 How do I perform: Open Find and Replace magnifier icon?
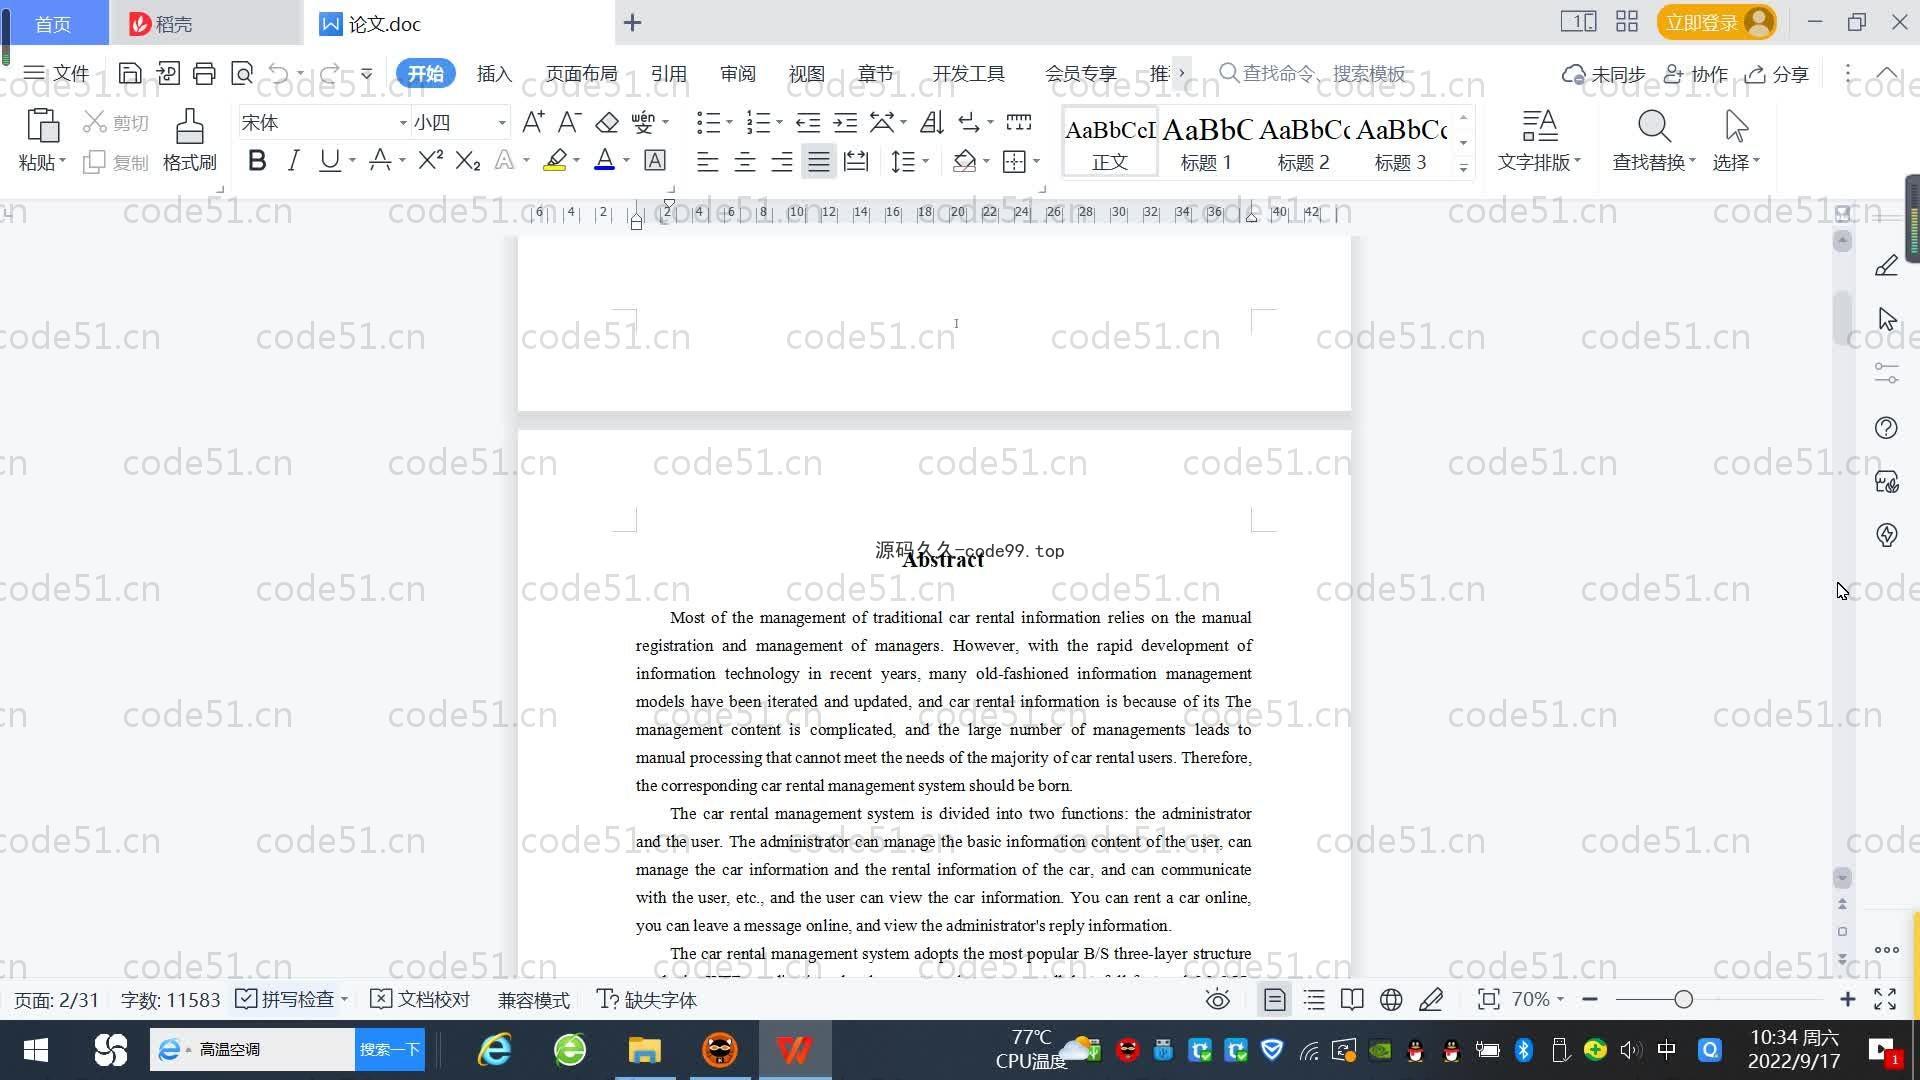point(1653,126)
